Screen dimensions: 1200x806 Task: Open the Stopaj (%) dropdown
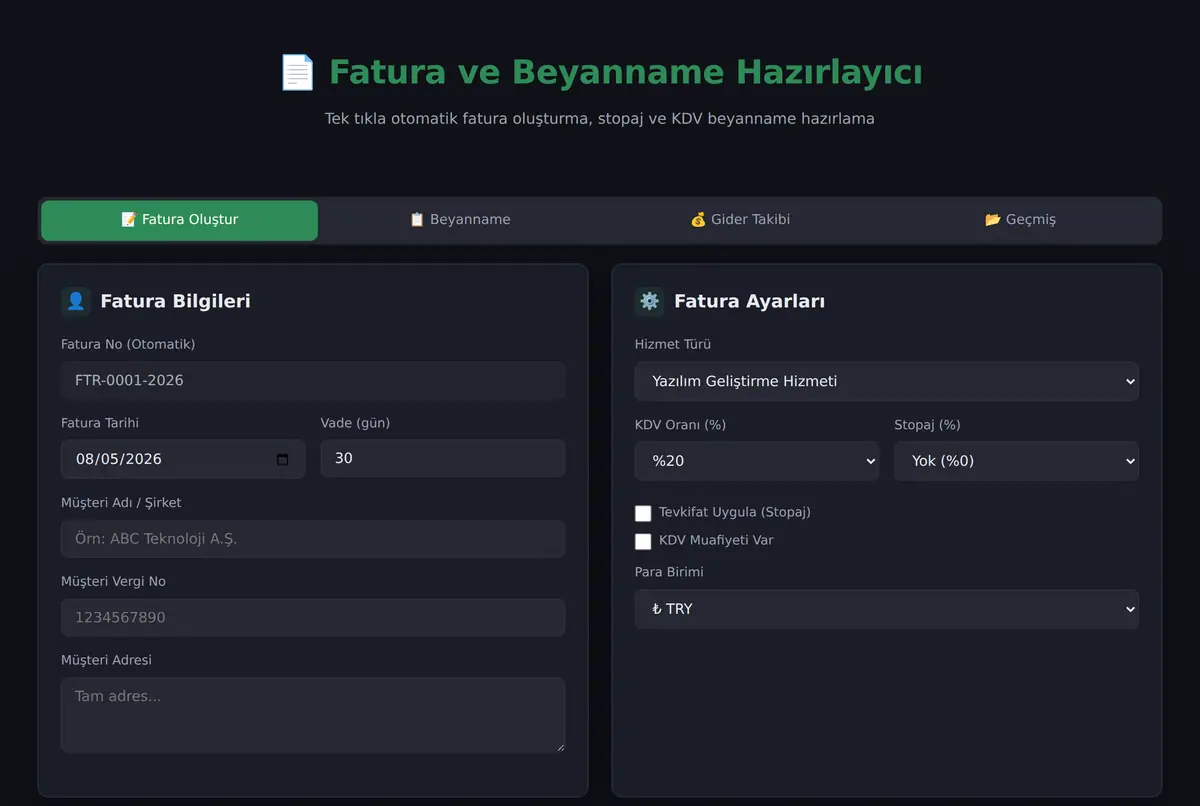(x=1016, y=461)
